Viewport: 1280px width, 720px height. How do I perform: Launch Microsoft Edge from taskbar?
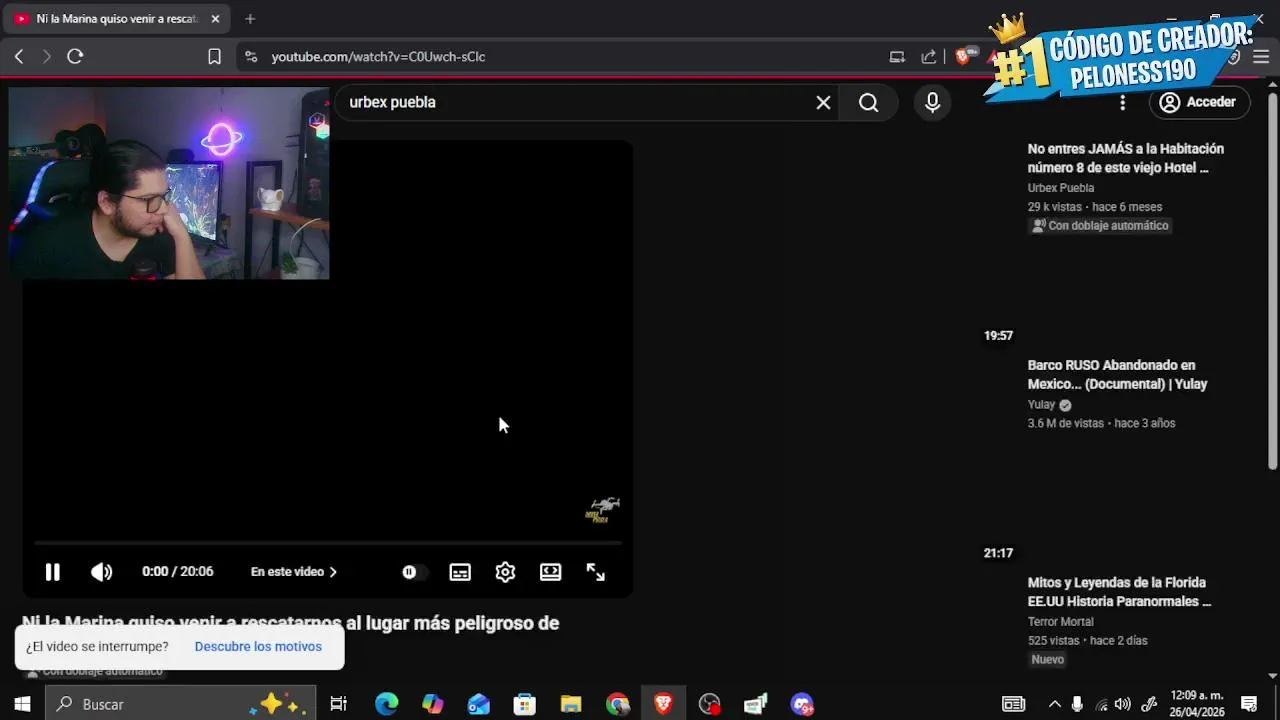(x=386, y=704)
